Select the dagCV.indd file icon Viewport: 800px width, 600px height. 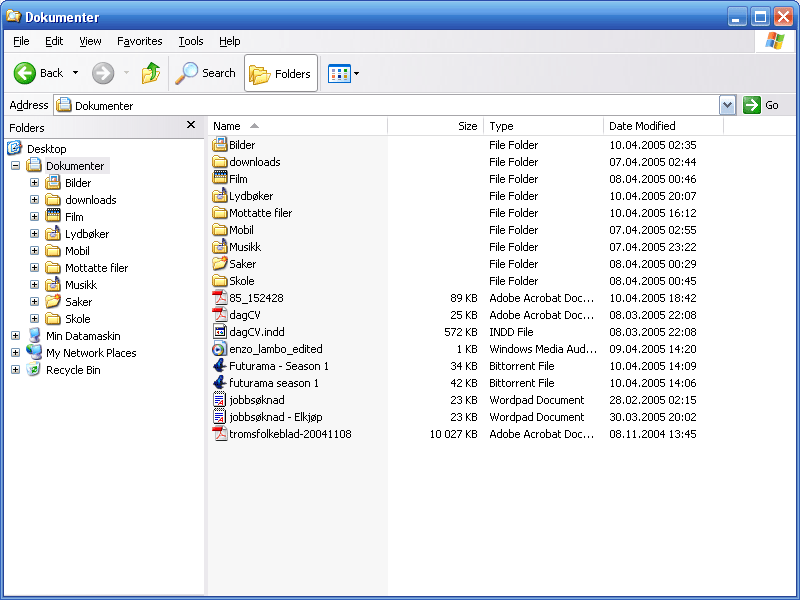click(221, 332)
